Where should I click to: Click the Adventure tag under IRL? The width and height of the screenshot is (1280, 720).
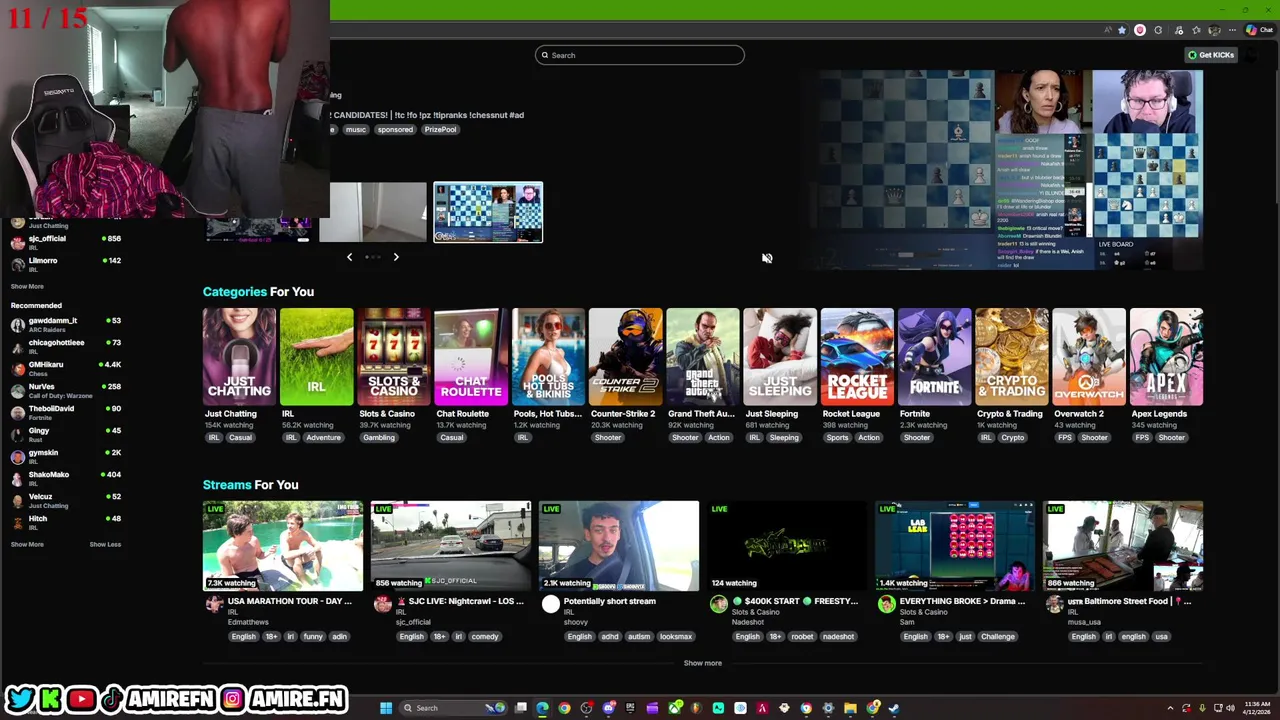coord(323,438)
